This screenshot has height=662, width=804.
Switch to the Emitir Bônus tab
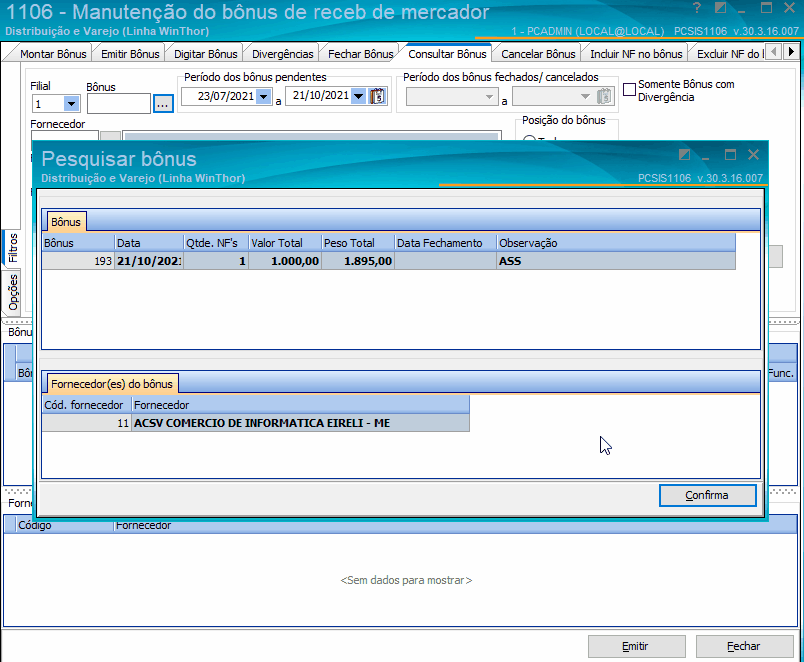pyautogui.click(x=130, y=54)
